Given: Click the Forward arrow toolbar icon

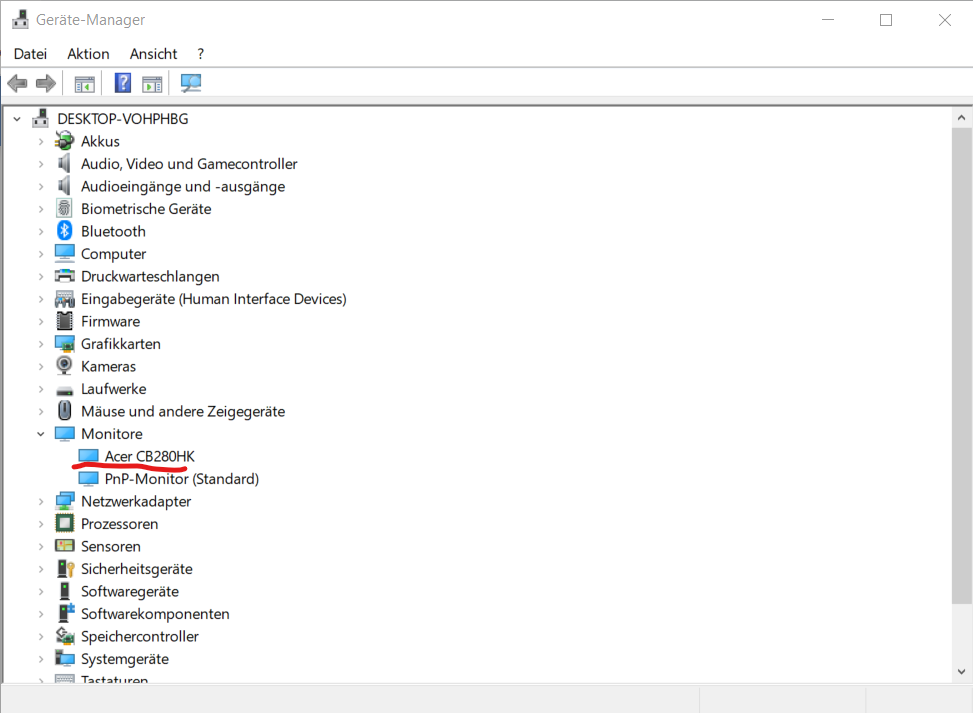Looking at the screenshot, I should 45,83.
